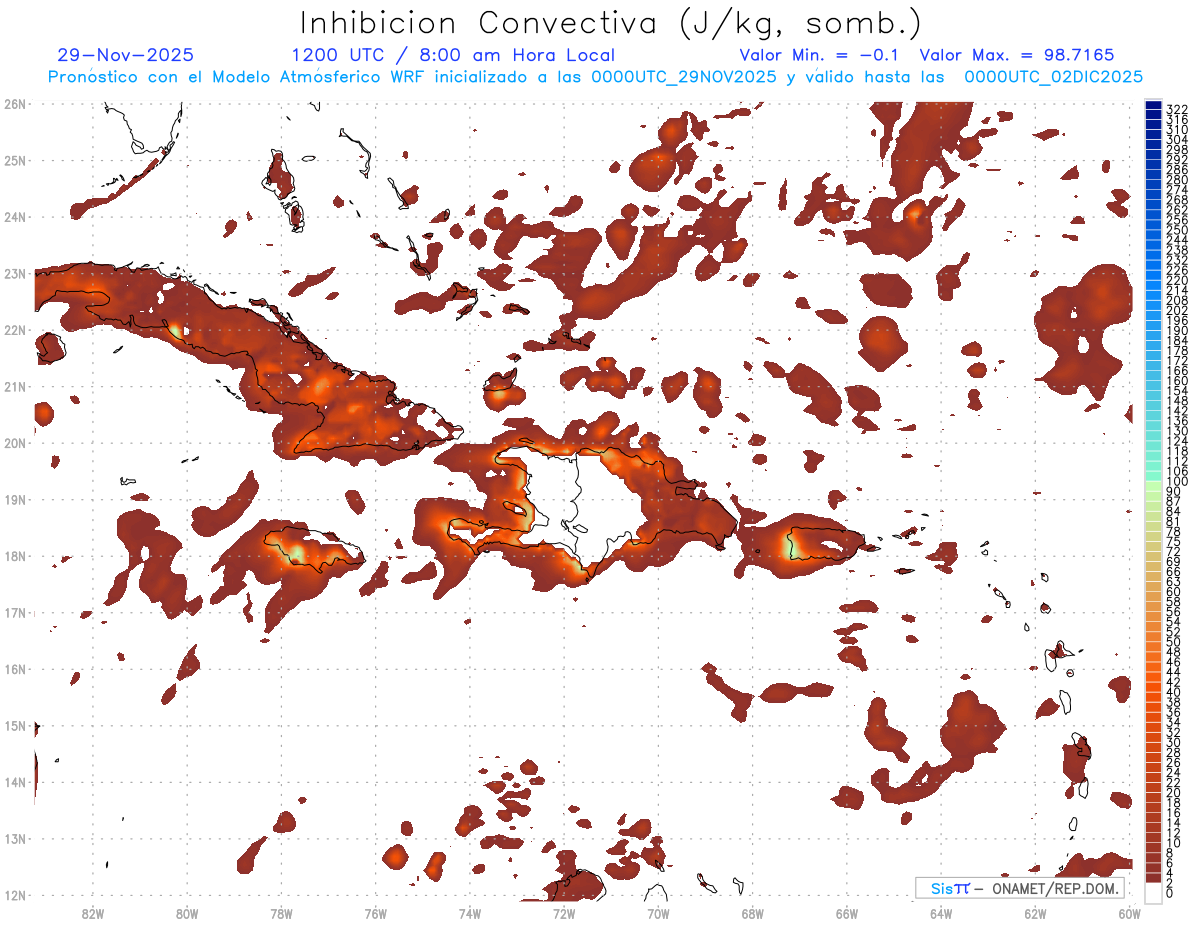This screenshot has height=927, width=1200.
Task: Click the 68W longitude label
Action: 753,912
